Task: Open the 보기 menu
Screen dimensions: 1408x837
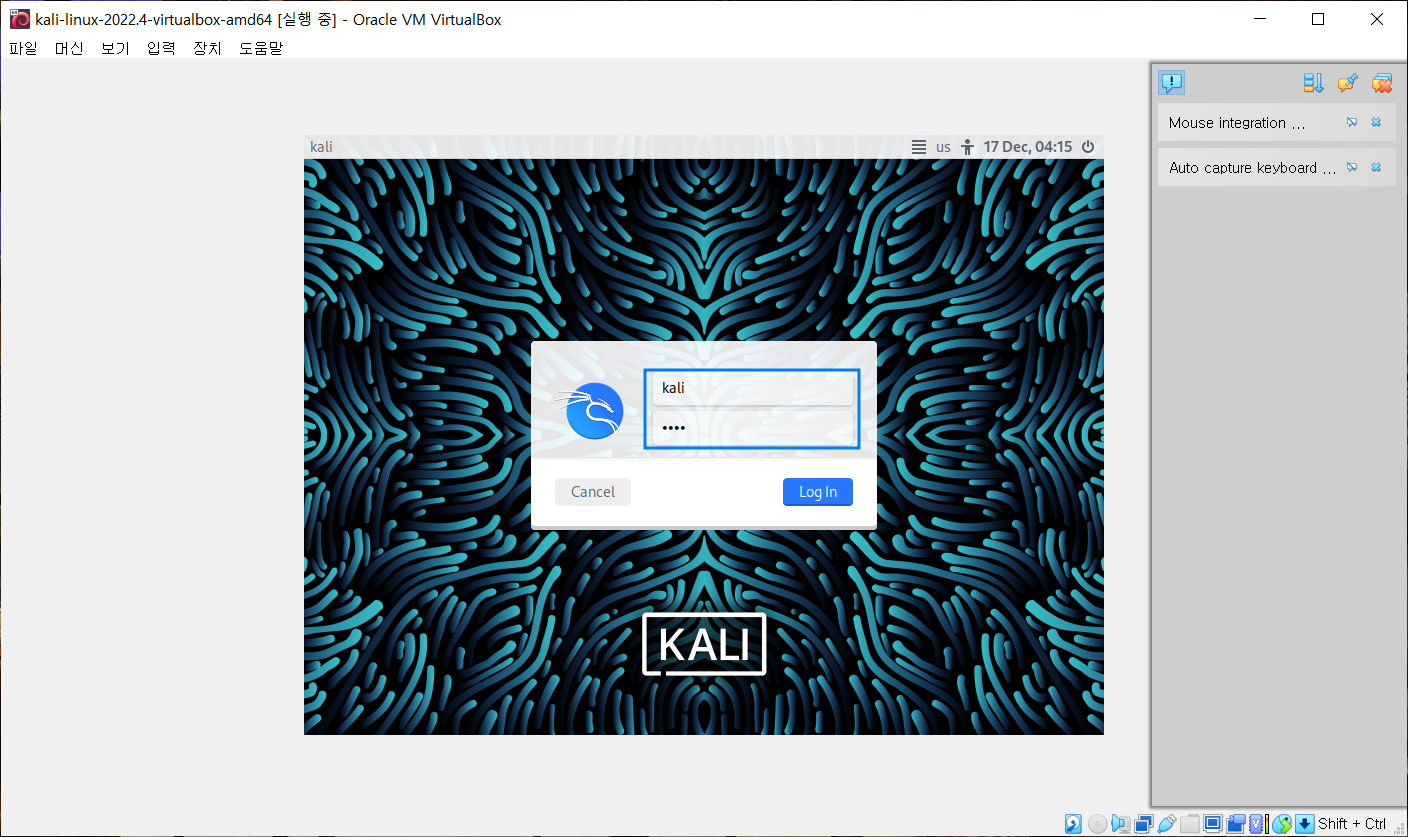Action: point(115,47)
